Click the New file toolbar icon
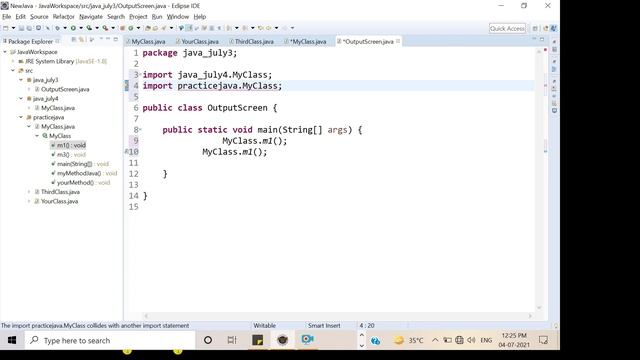The height and width of the screenshot is (360, 640). 6,28
